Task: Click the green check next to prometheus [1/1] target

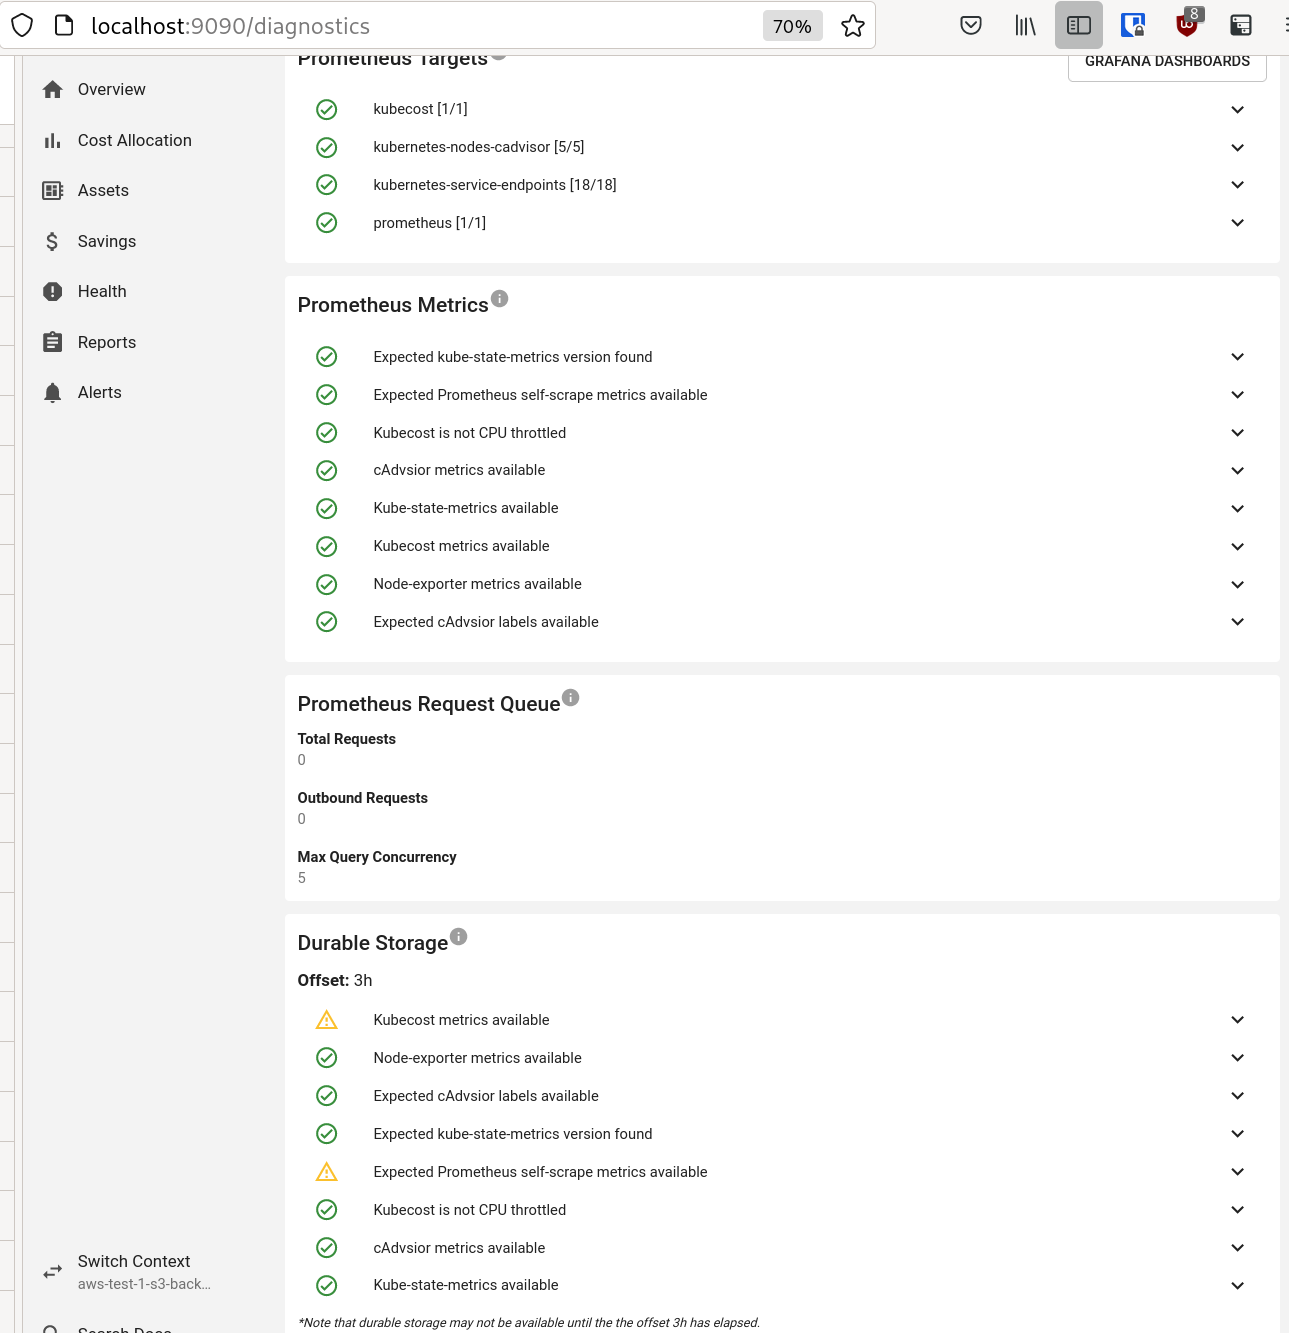Action: (326, 222)
